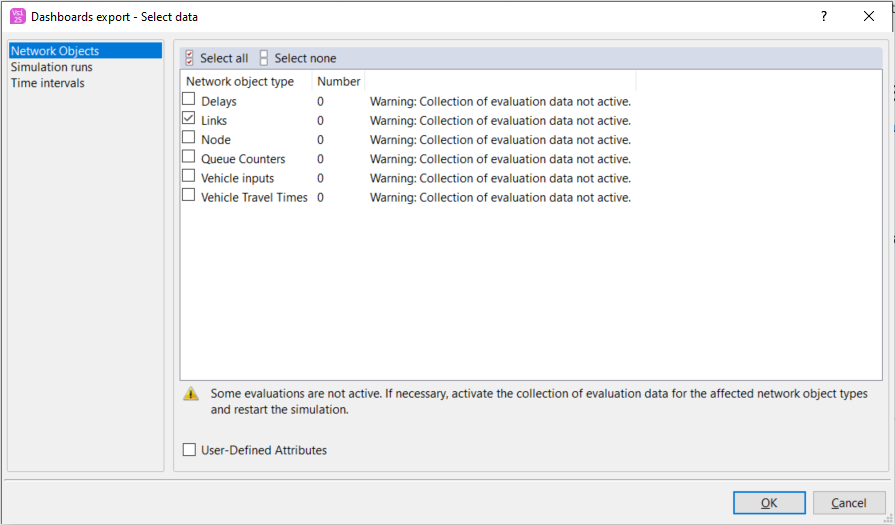Click the yellow warning triangle icon

191,394
